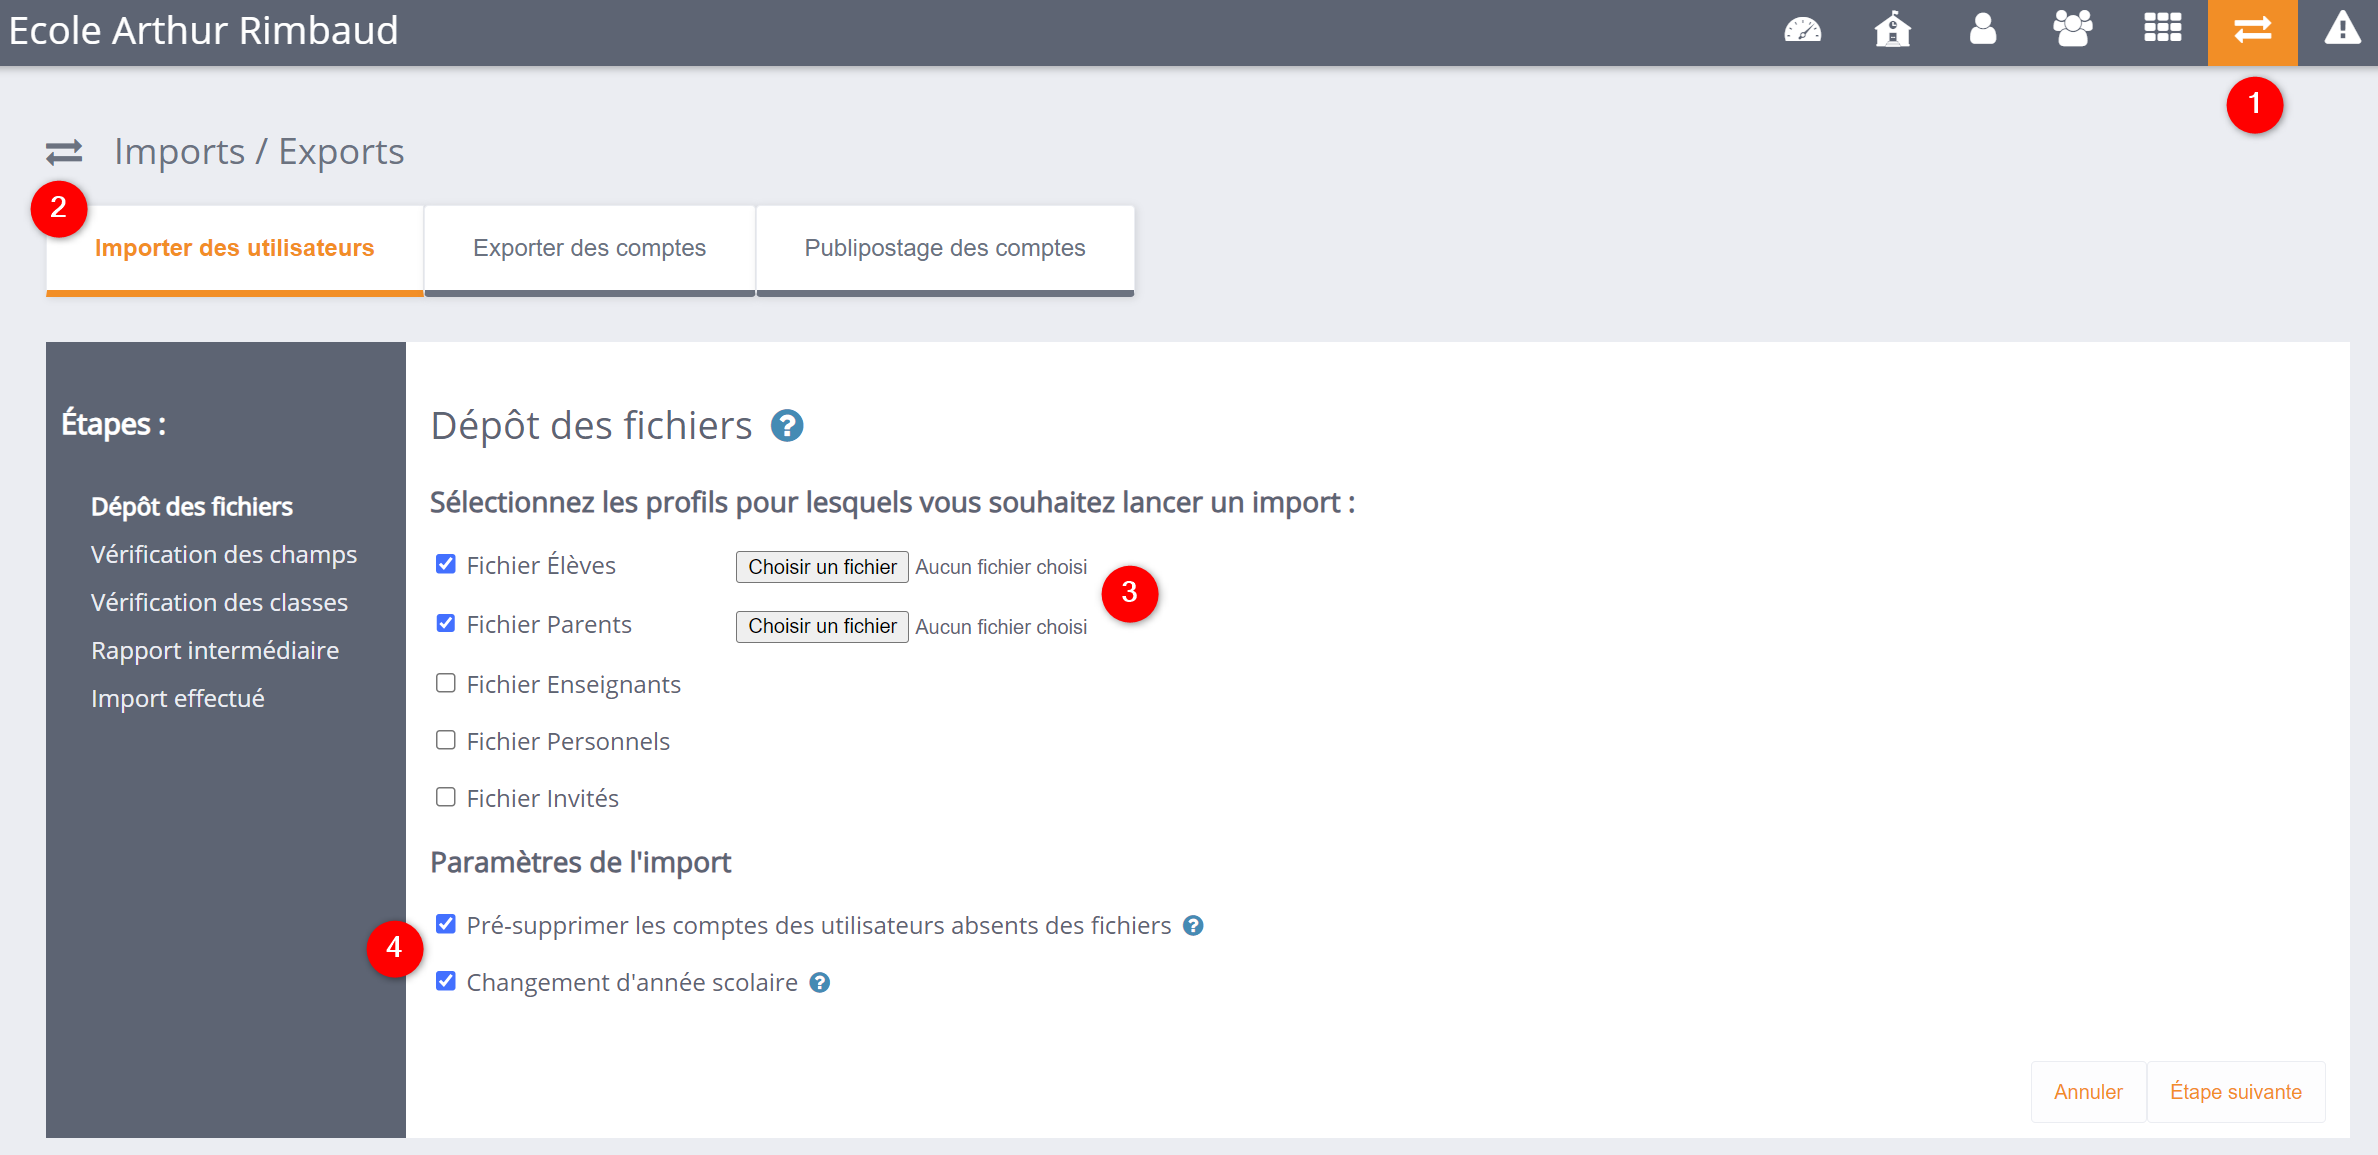Check the Fichier Enseignants checkbox

click(446, 683)
